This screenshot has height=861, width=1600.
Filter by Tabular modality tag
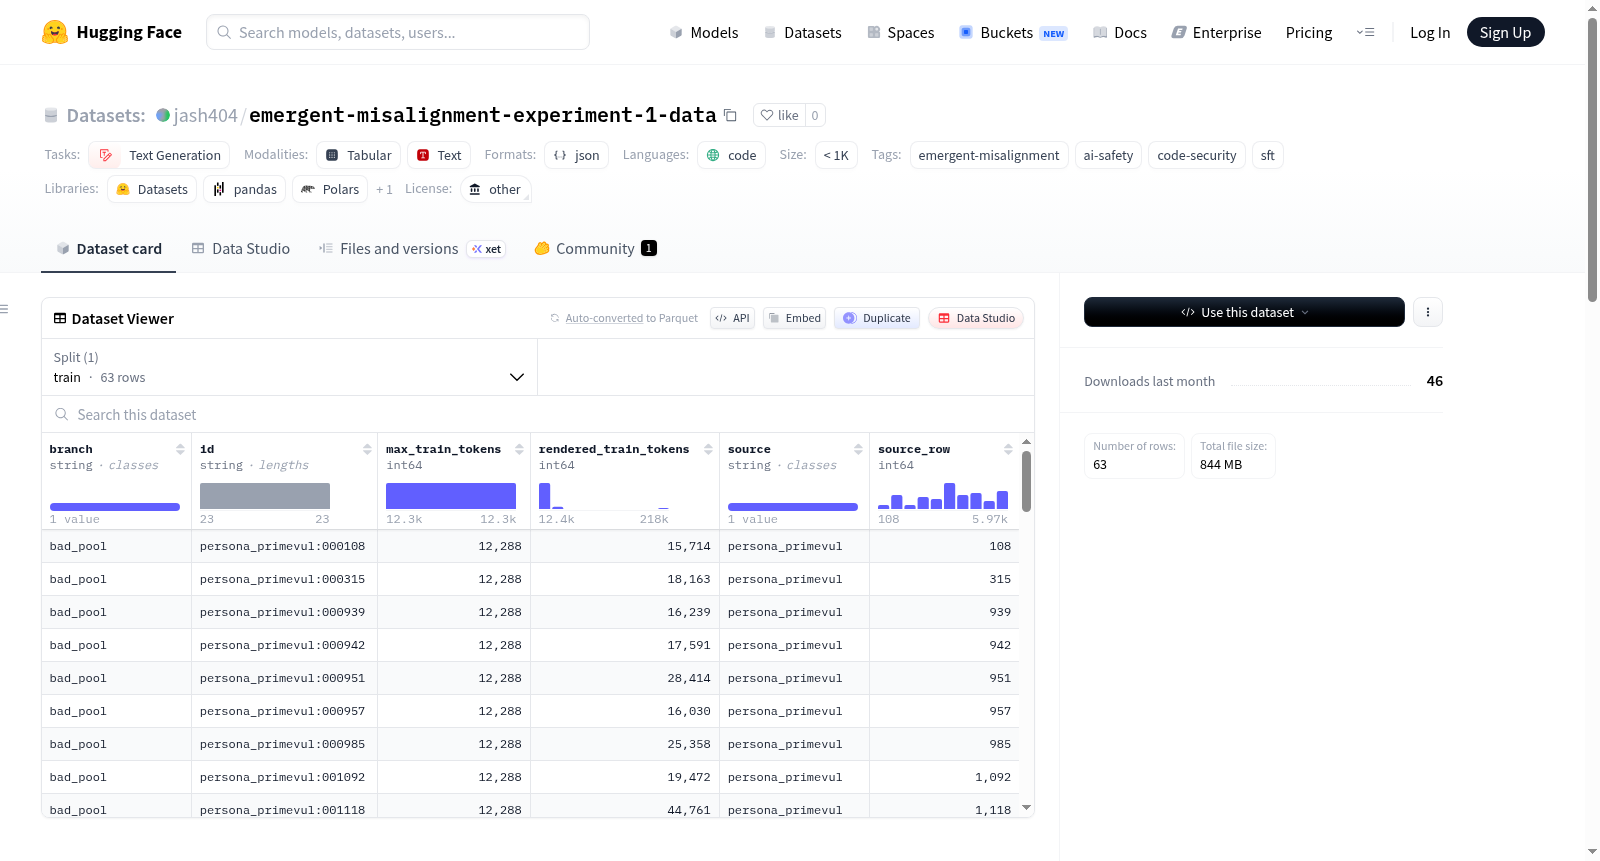click(359, 155)
